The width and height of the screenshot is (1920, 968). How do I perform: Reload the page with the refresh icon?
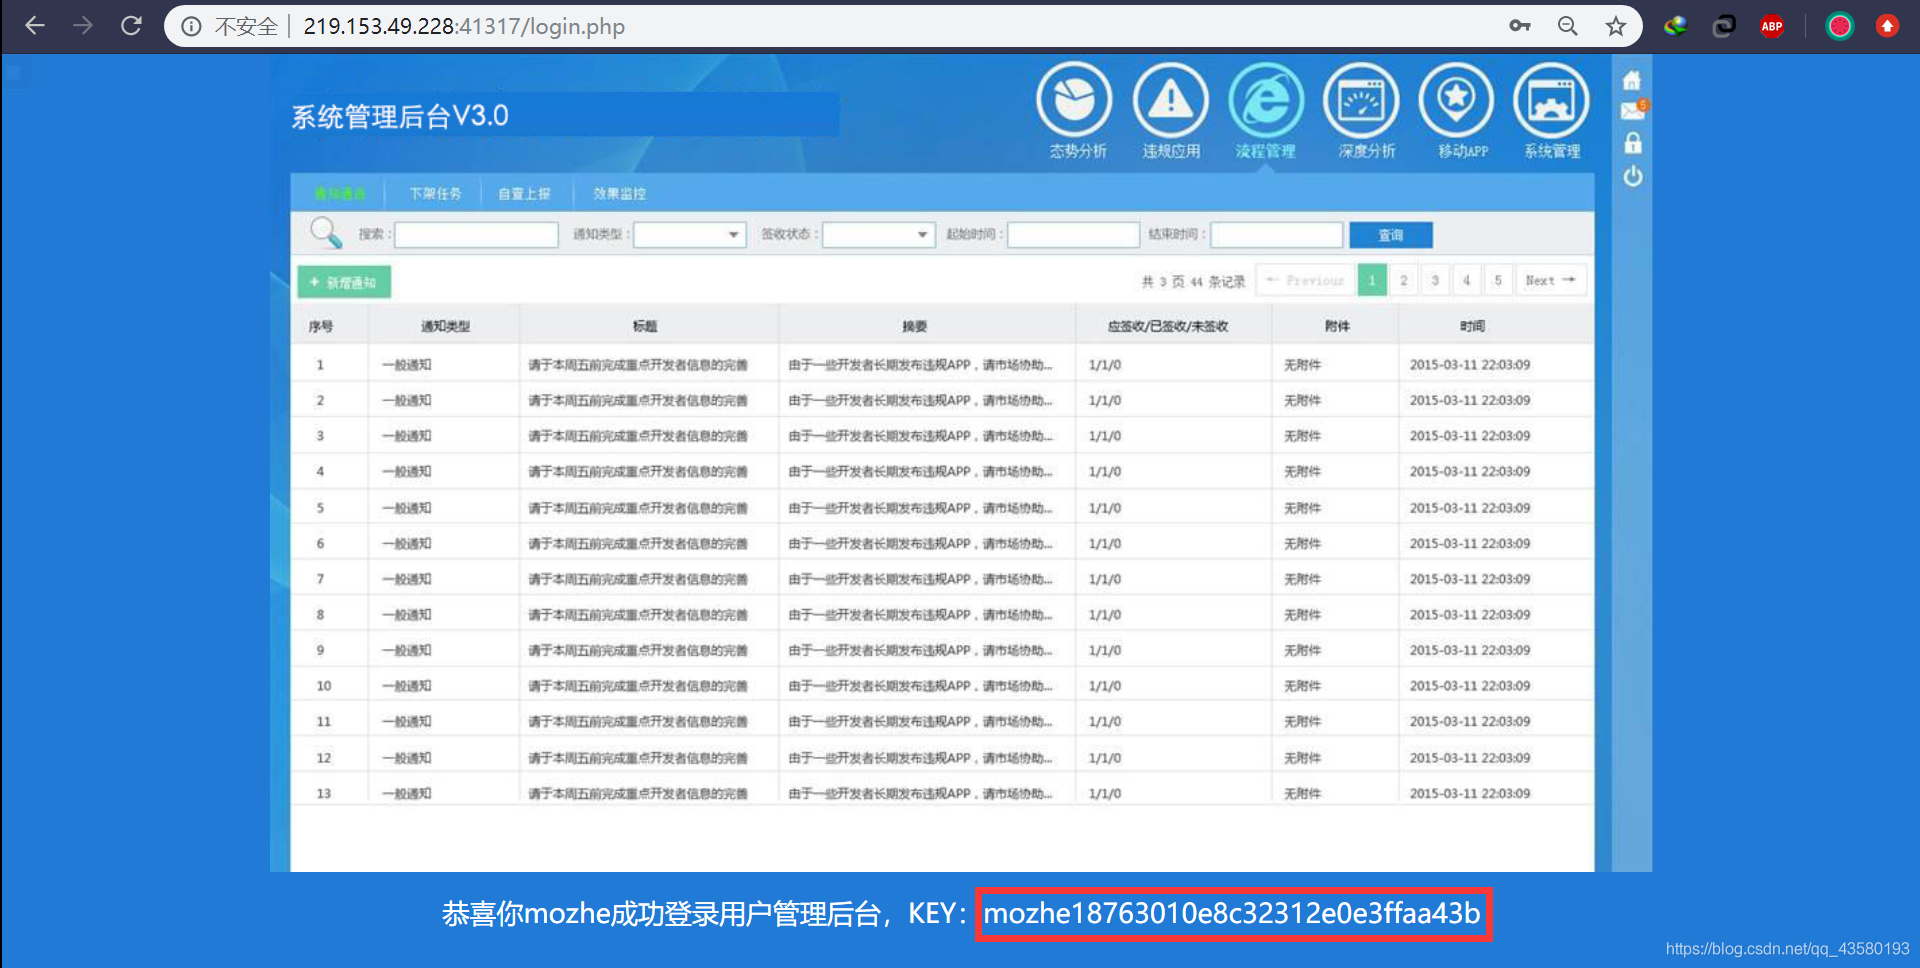pyautogui.click(x=131, y=26)
